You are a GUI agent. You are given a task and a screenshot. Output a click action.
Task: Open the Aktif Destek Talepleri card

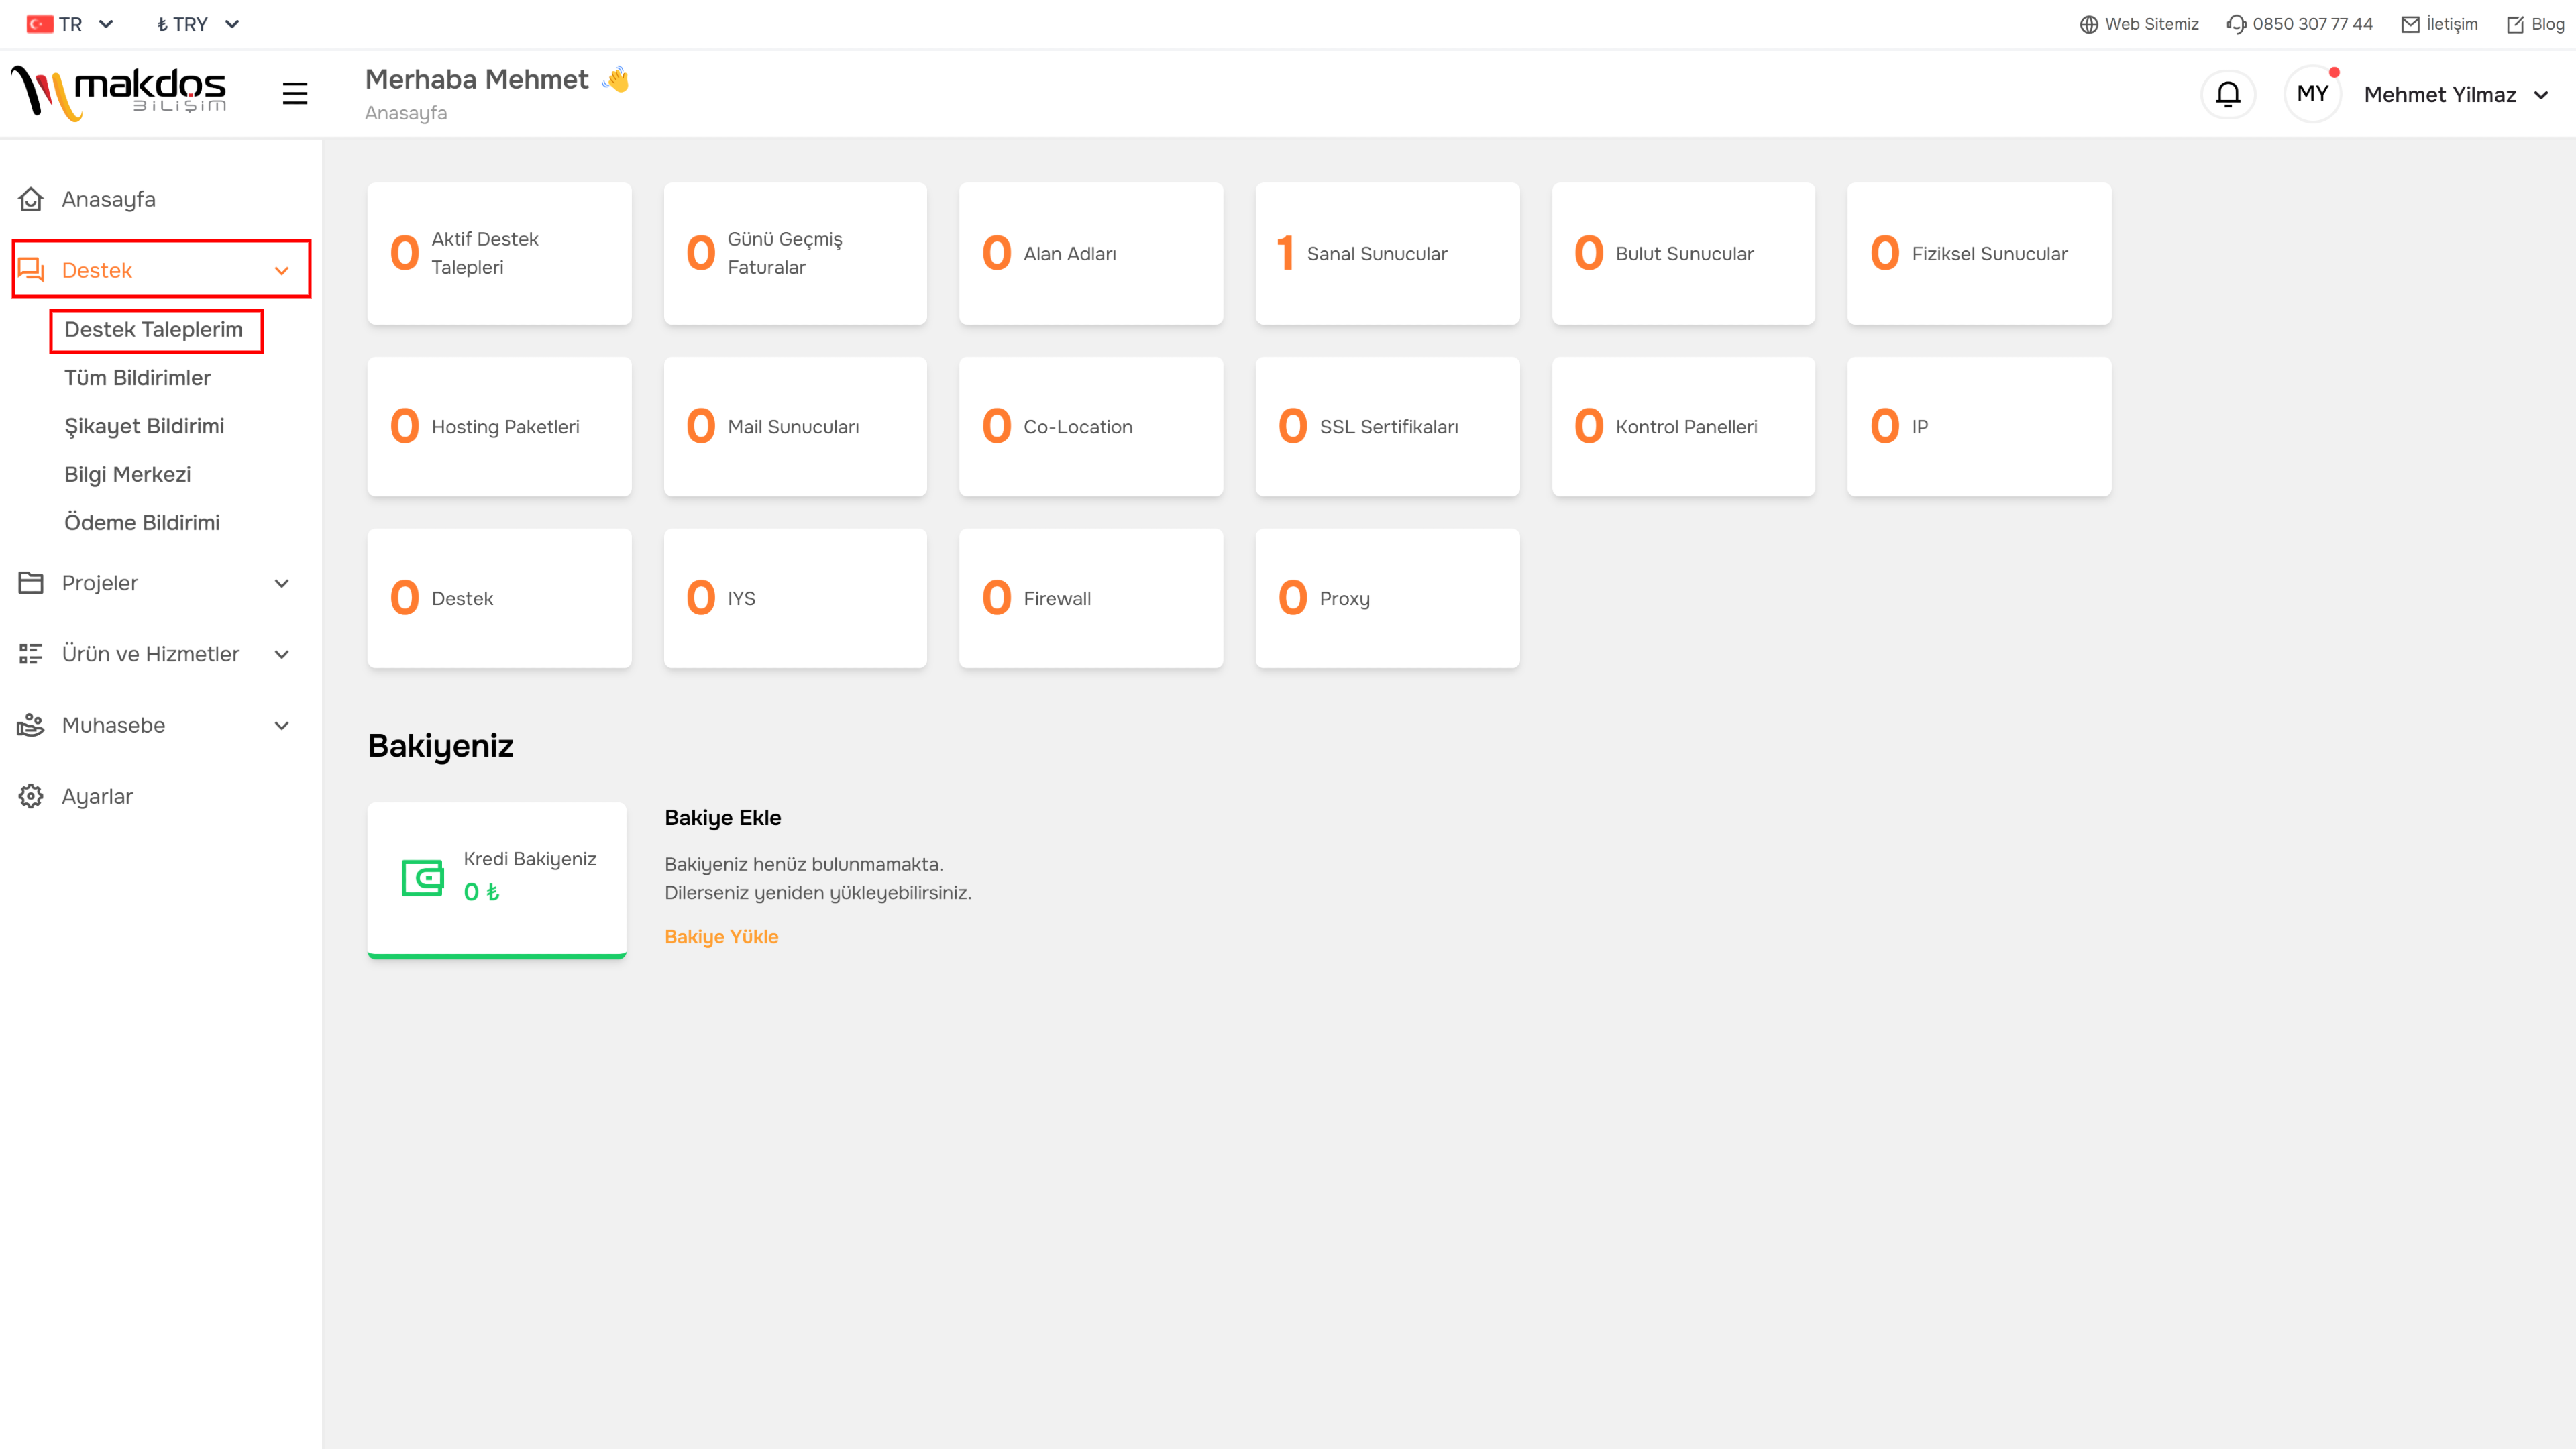point(499,253)
